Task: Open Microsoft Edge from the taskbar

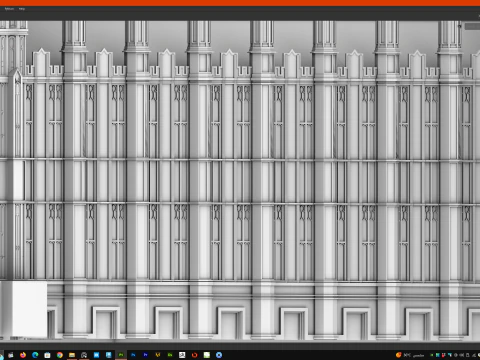Action: [35, 355]
